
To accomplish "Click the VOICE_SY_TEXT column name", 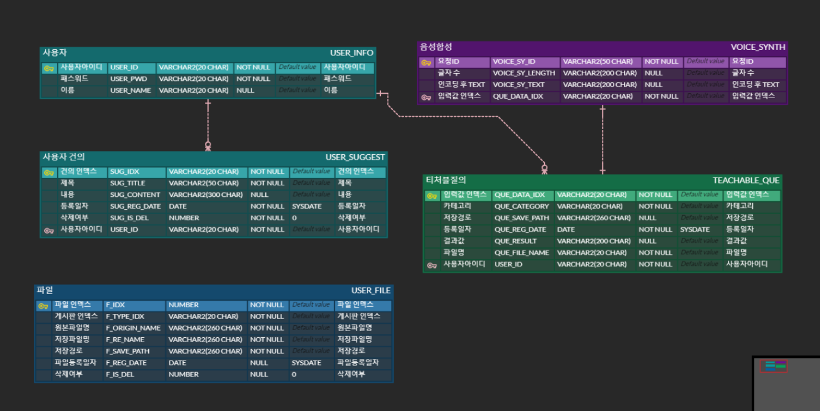I will [x=519, y=85].
